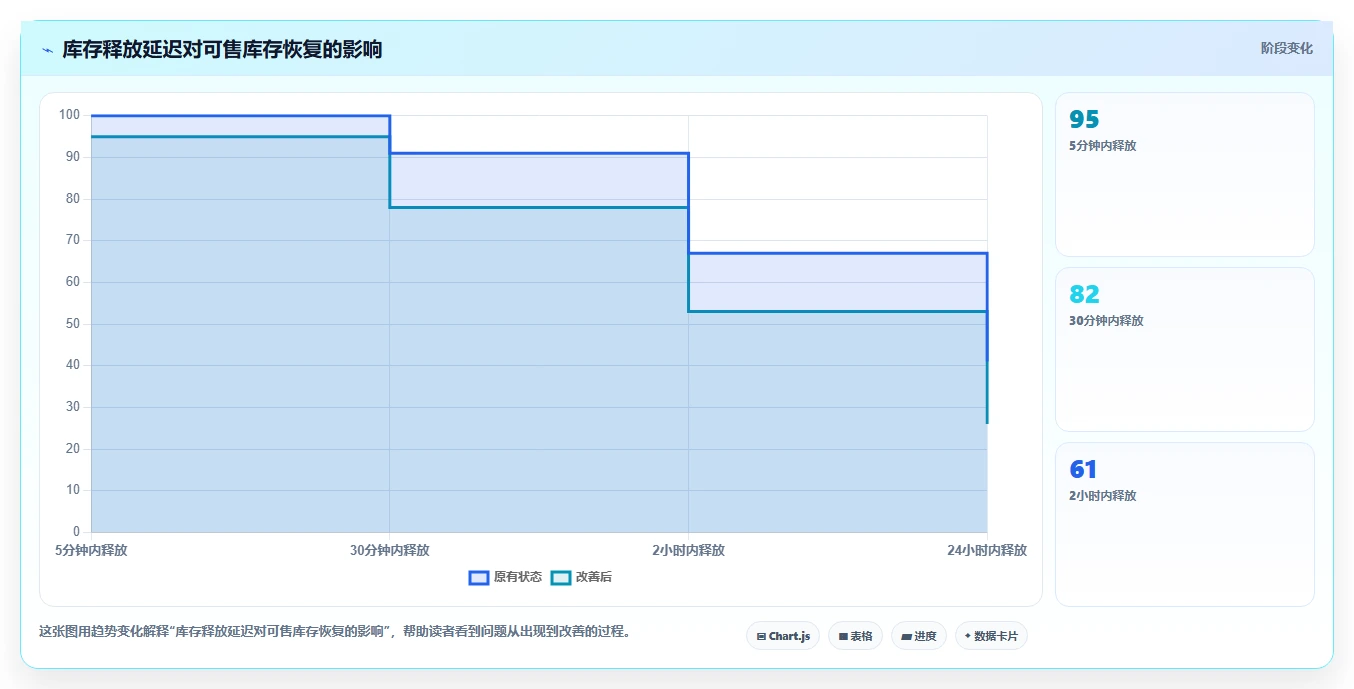Click the title 库存释放延迟对可售库存恢复的影响
The image size is (1354, 689).
pyautogui.click(x=222, y=49)
